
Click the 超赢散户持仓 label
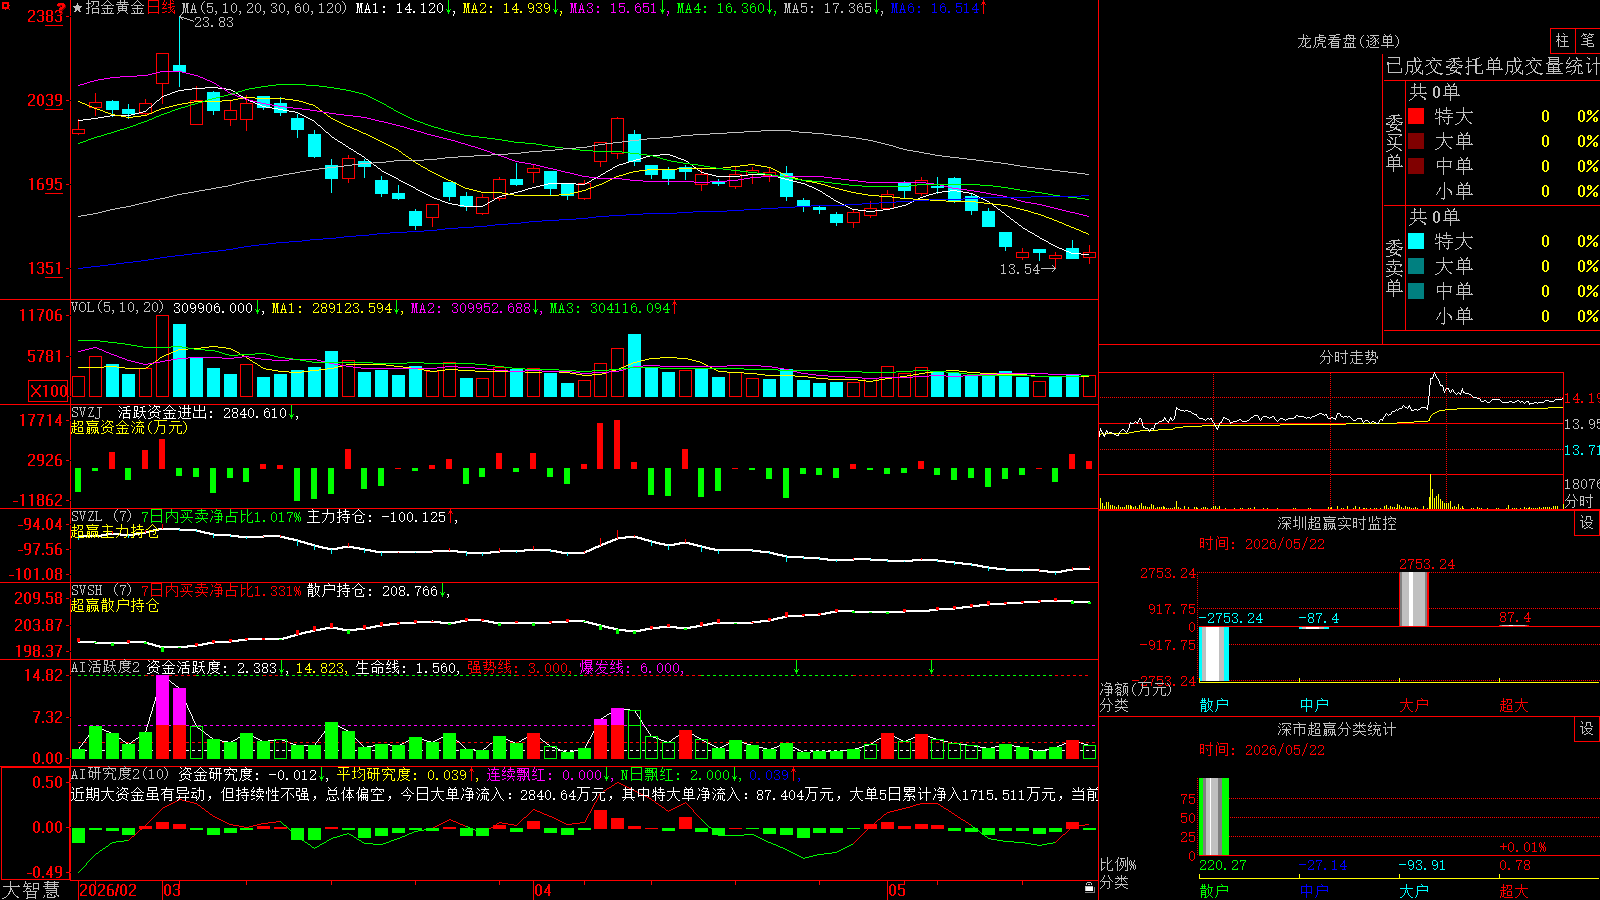(x=115, y=605)
